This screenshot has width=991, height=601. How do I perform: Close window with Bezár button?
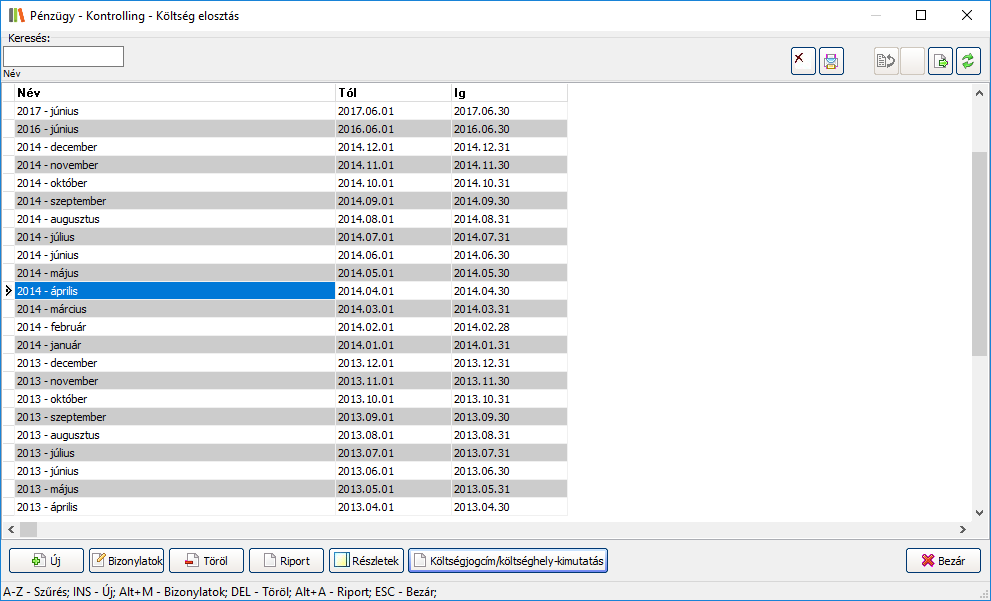click(943, 561)
